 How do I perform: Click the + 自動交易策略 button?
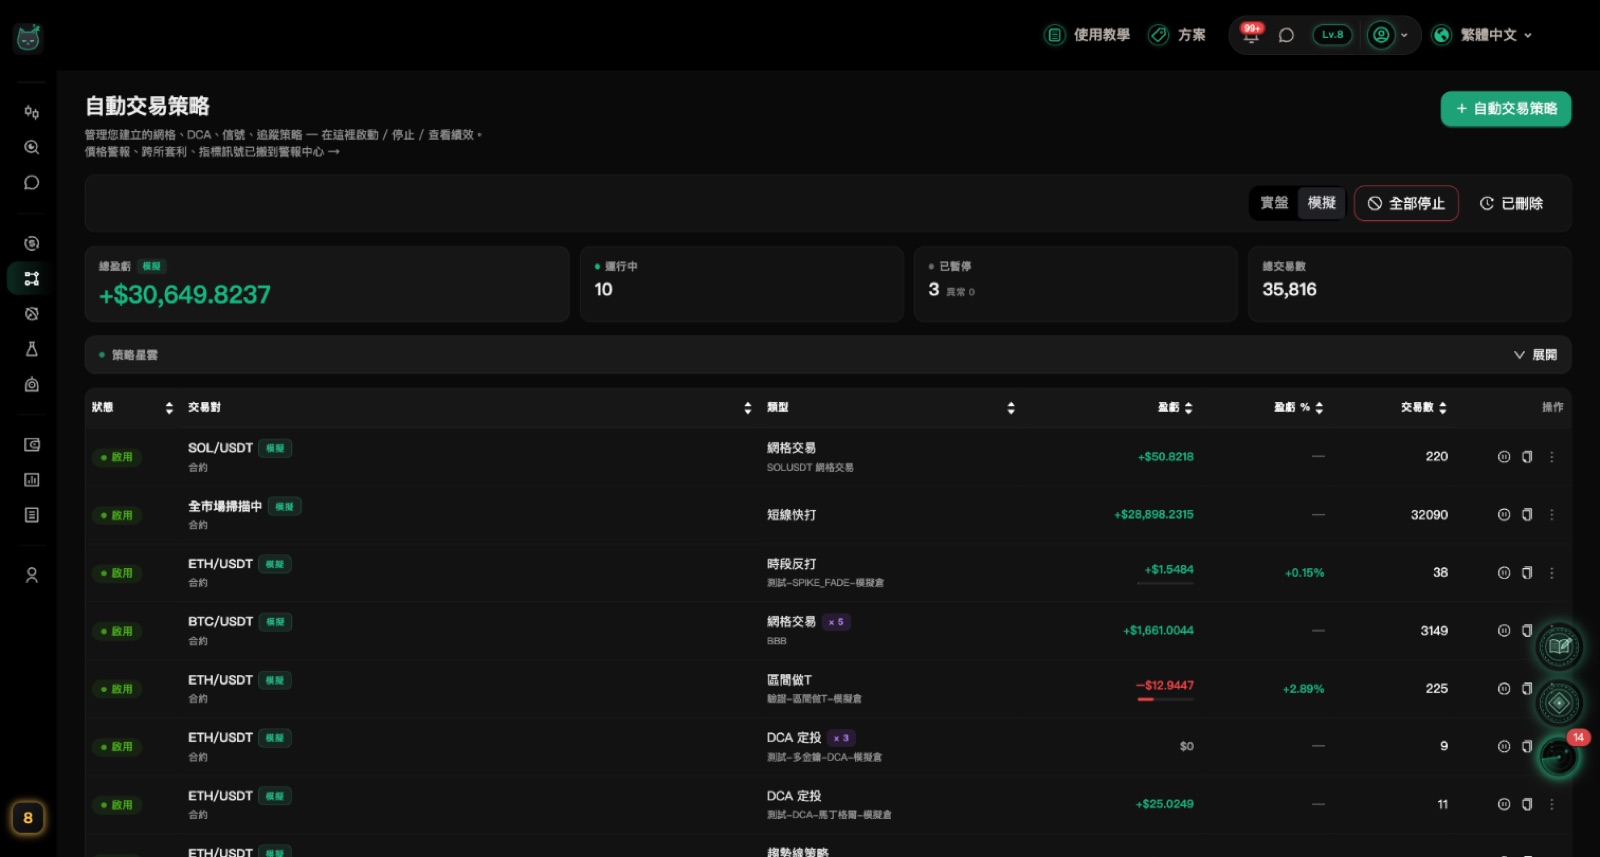[1506, 109]
